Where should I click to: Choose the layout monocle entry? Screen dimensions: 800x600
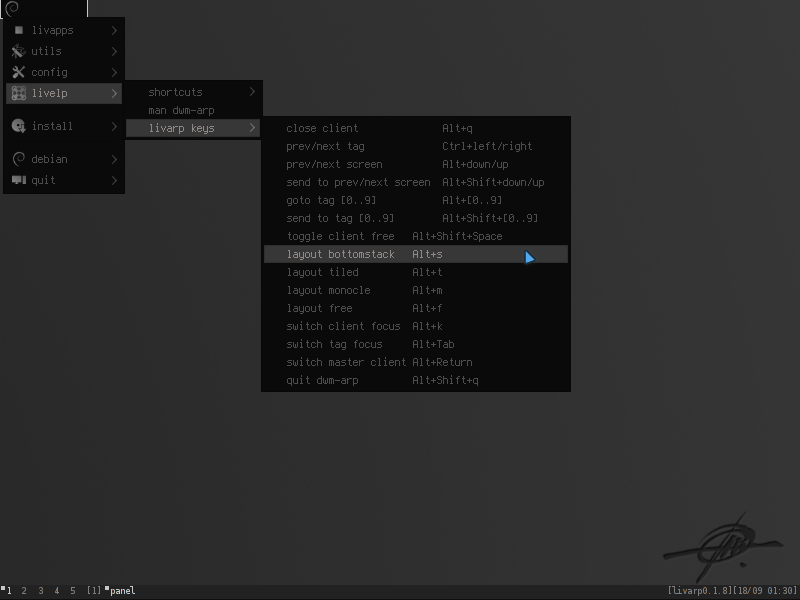point(416,290)
